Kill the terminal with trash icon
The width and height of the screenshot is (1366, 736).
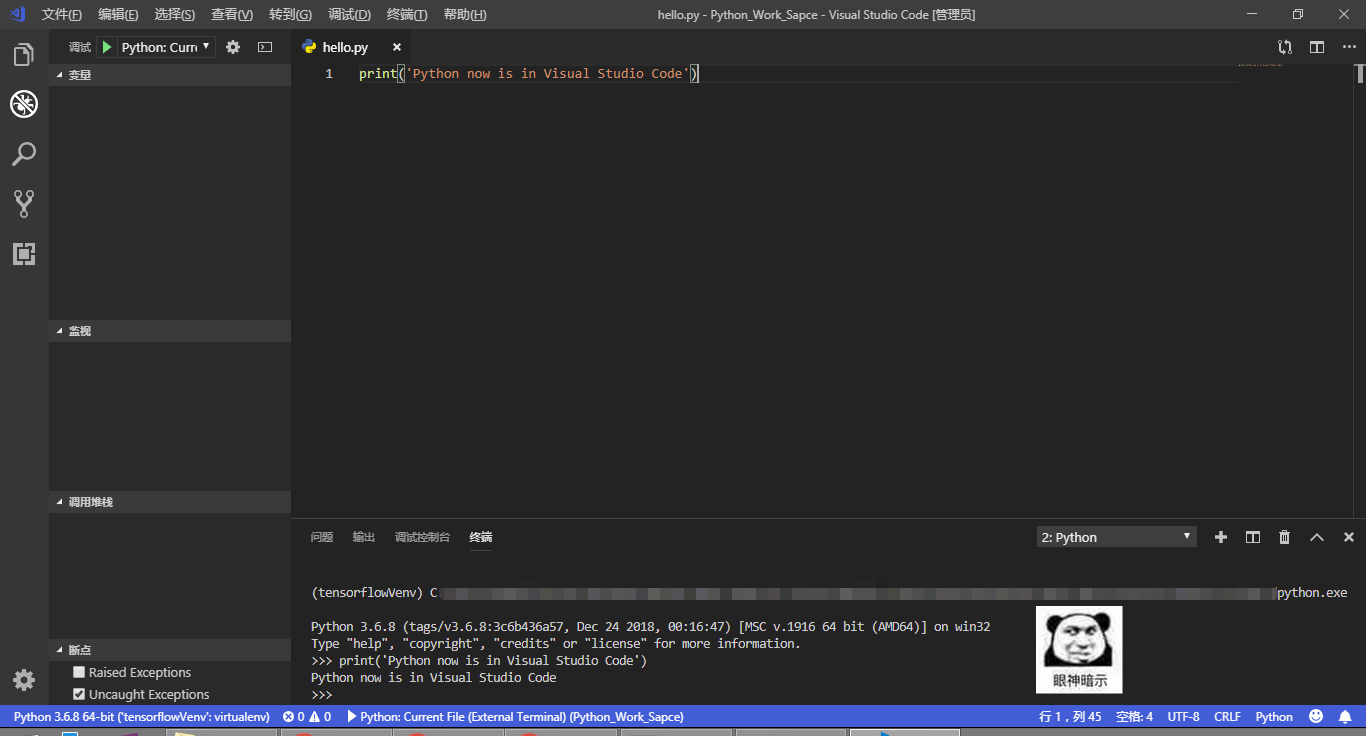pyautogui.click(x=1284, y=537)
